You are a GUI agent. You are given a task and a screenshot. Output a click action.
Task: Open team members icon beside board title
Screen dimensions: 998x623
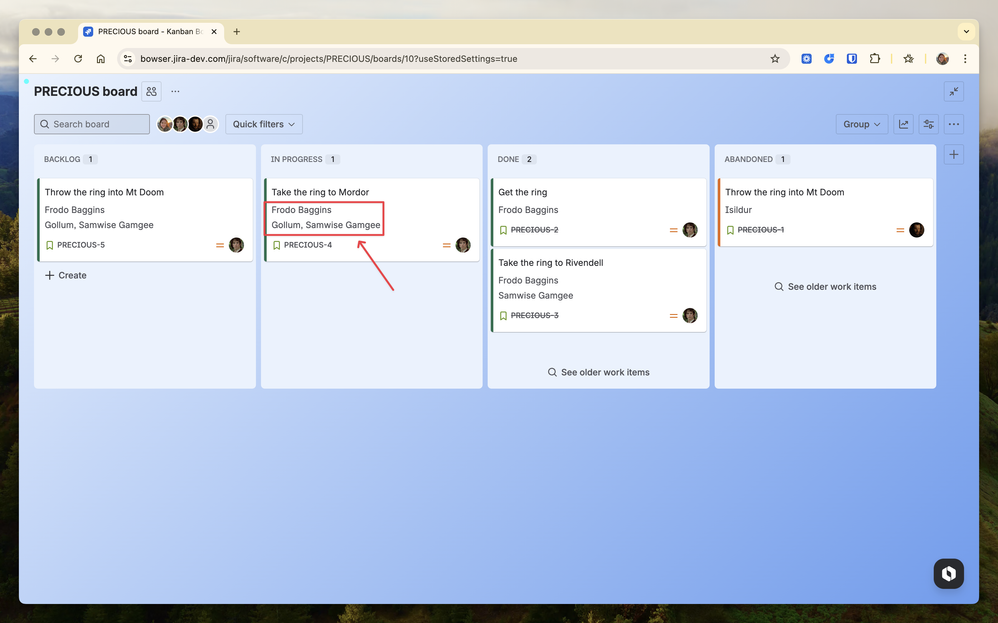point(151,92)
